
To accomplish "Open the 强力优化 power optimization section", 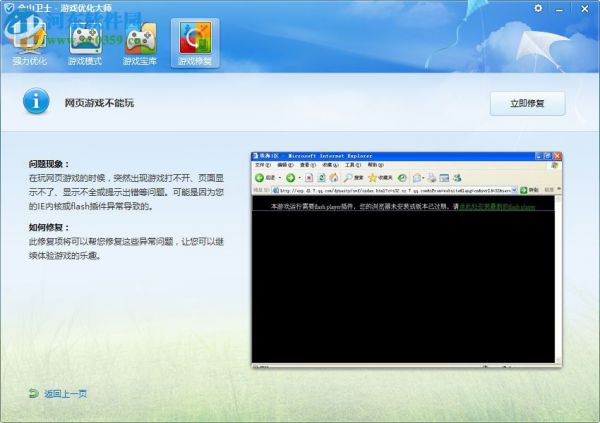I will click(x=29, y=44).
